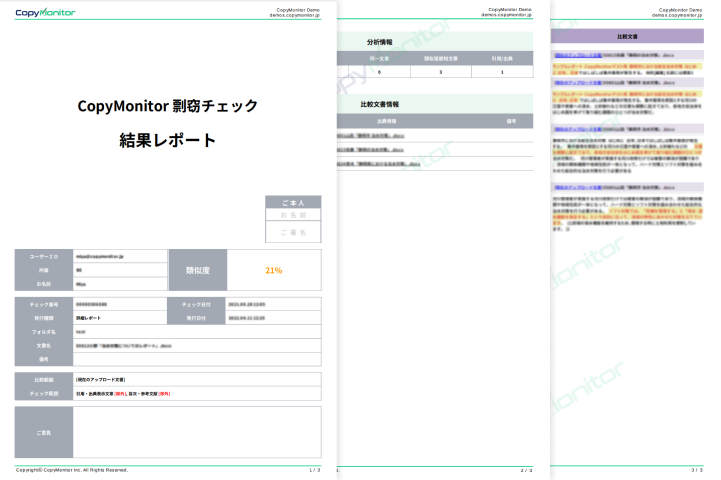This screenshot has height=480, width=721.
Task: Click the page number '1 / 3'
Action: (x=315, y=470)
